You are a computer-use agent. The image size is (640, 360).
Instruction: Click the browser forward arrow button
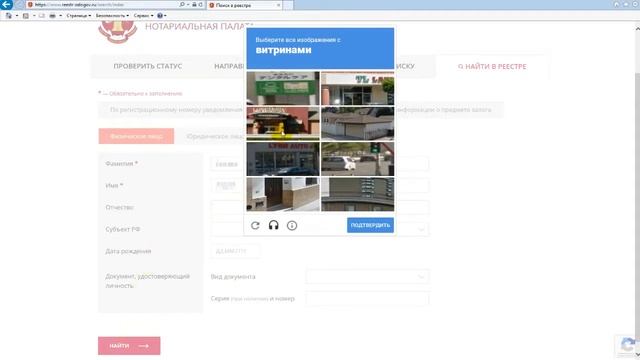(x=19, y=4)
